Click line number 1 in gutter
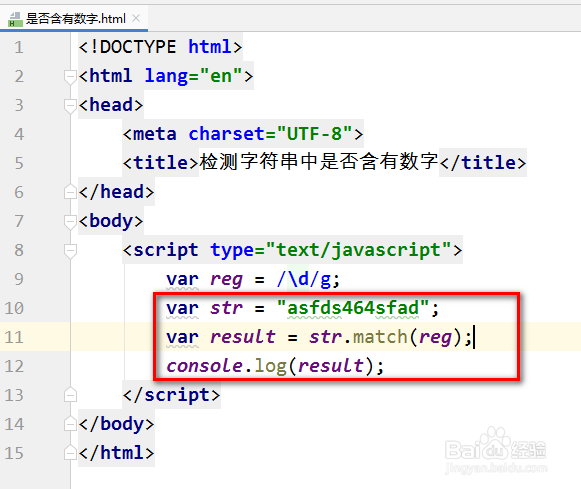Image resolution: width=581 pixels, height=489 pixels. pyautogui.click(x=19, y=47)
